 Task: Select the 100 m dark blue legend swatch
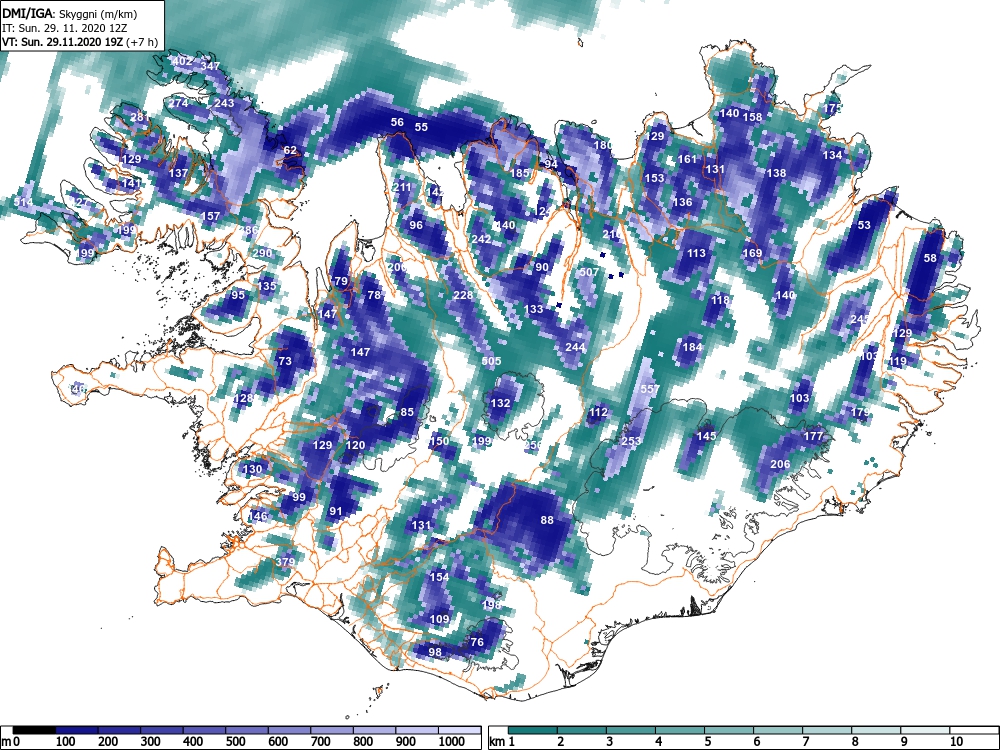tap(77, 730)
